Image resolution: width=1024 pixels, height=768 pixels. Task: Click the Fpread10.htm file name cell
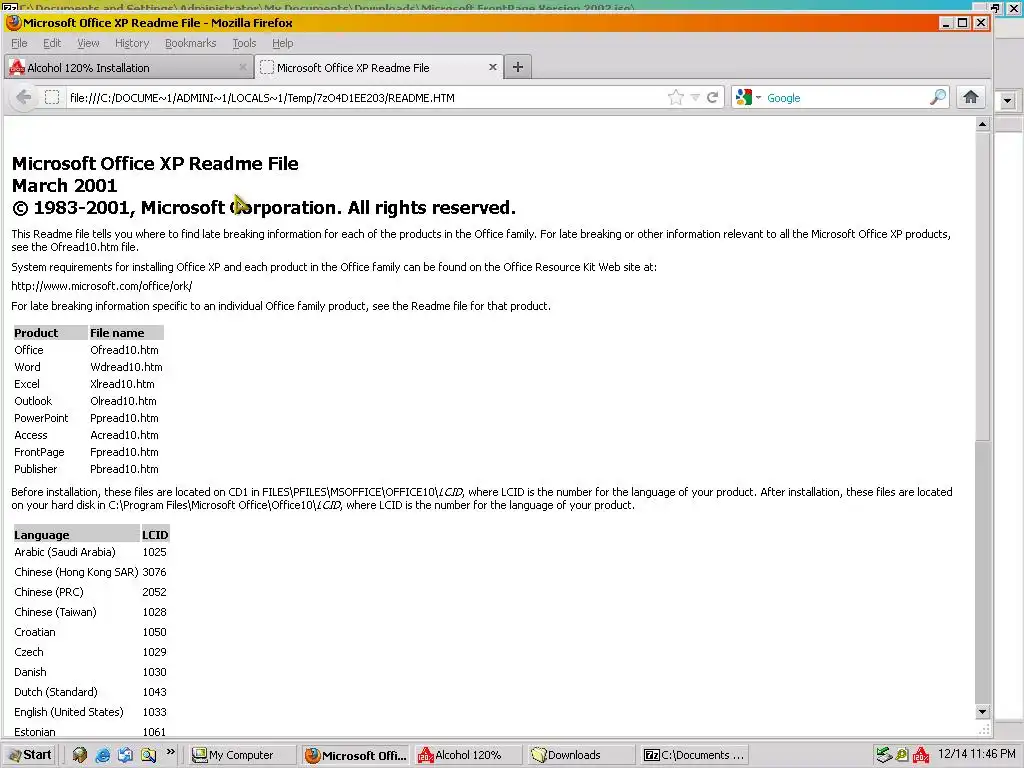pos(124,452)
